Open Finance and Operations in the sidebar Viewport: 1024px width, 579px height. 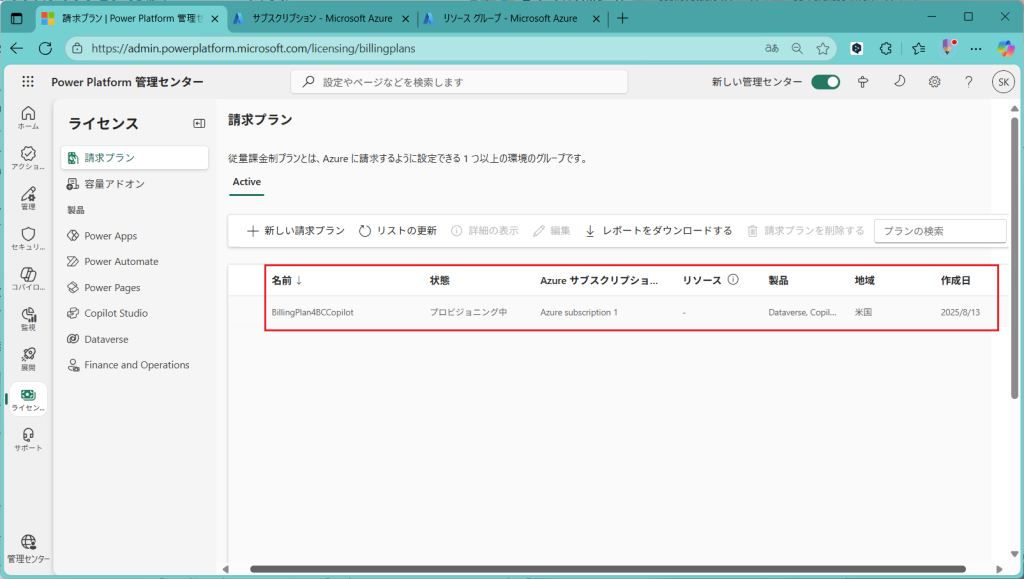pyautogui.click(x=135, y=365)
